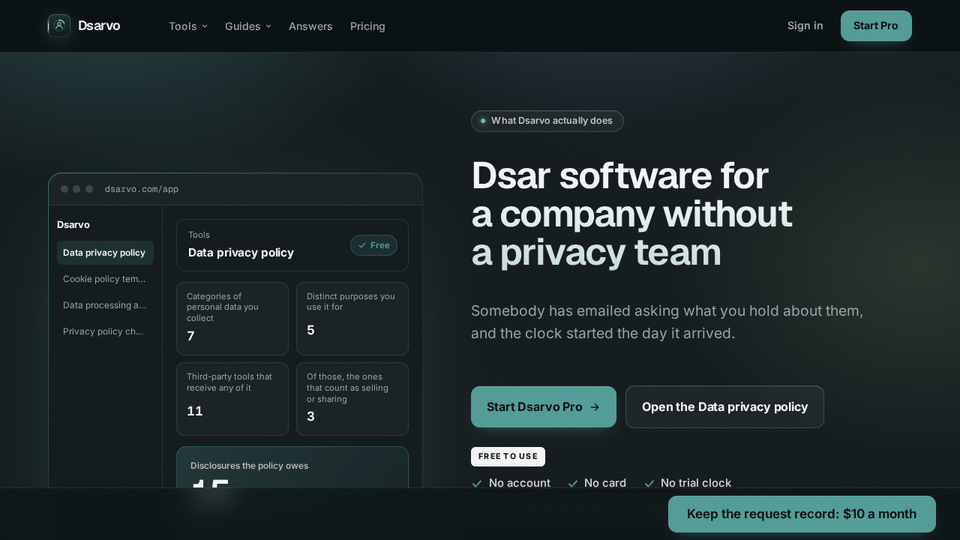Click 'Distinct purposes you use it for' card
The height and width of the screenshot is (540, 960).
point(352,318)
